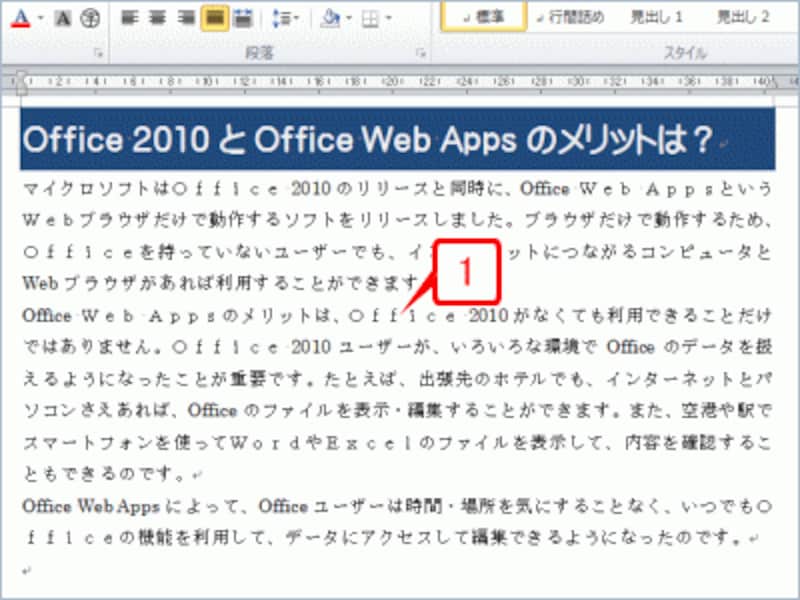The width and height of the screenshot is (800, 600).
Task: Click the heading 'Office 2010 と Office Web Apps のメリットは？'
Action: tap(367, 139)
